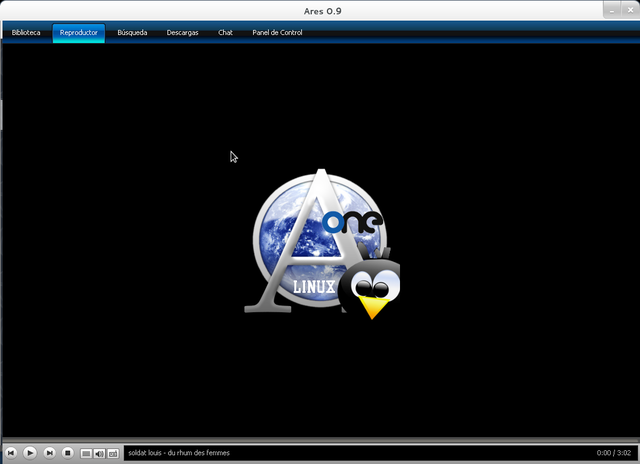This screenshot has width=640, height=464.
Task: Close the Ares 0.9 window
Action: [x=630, y=11]
